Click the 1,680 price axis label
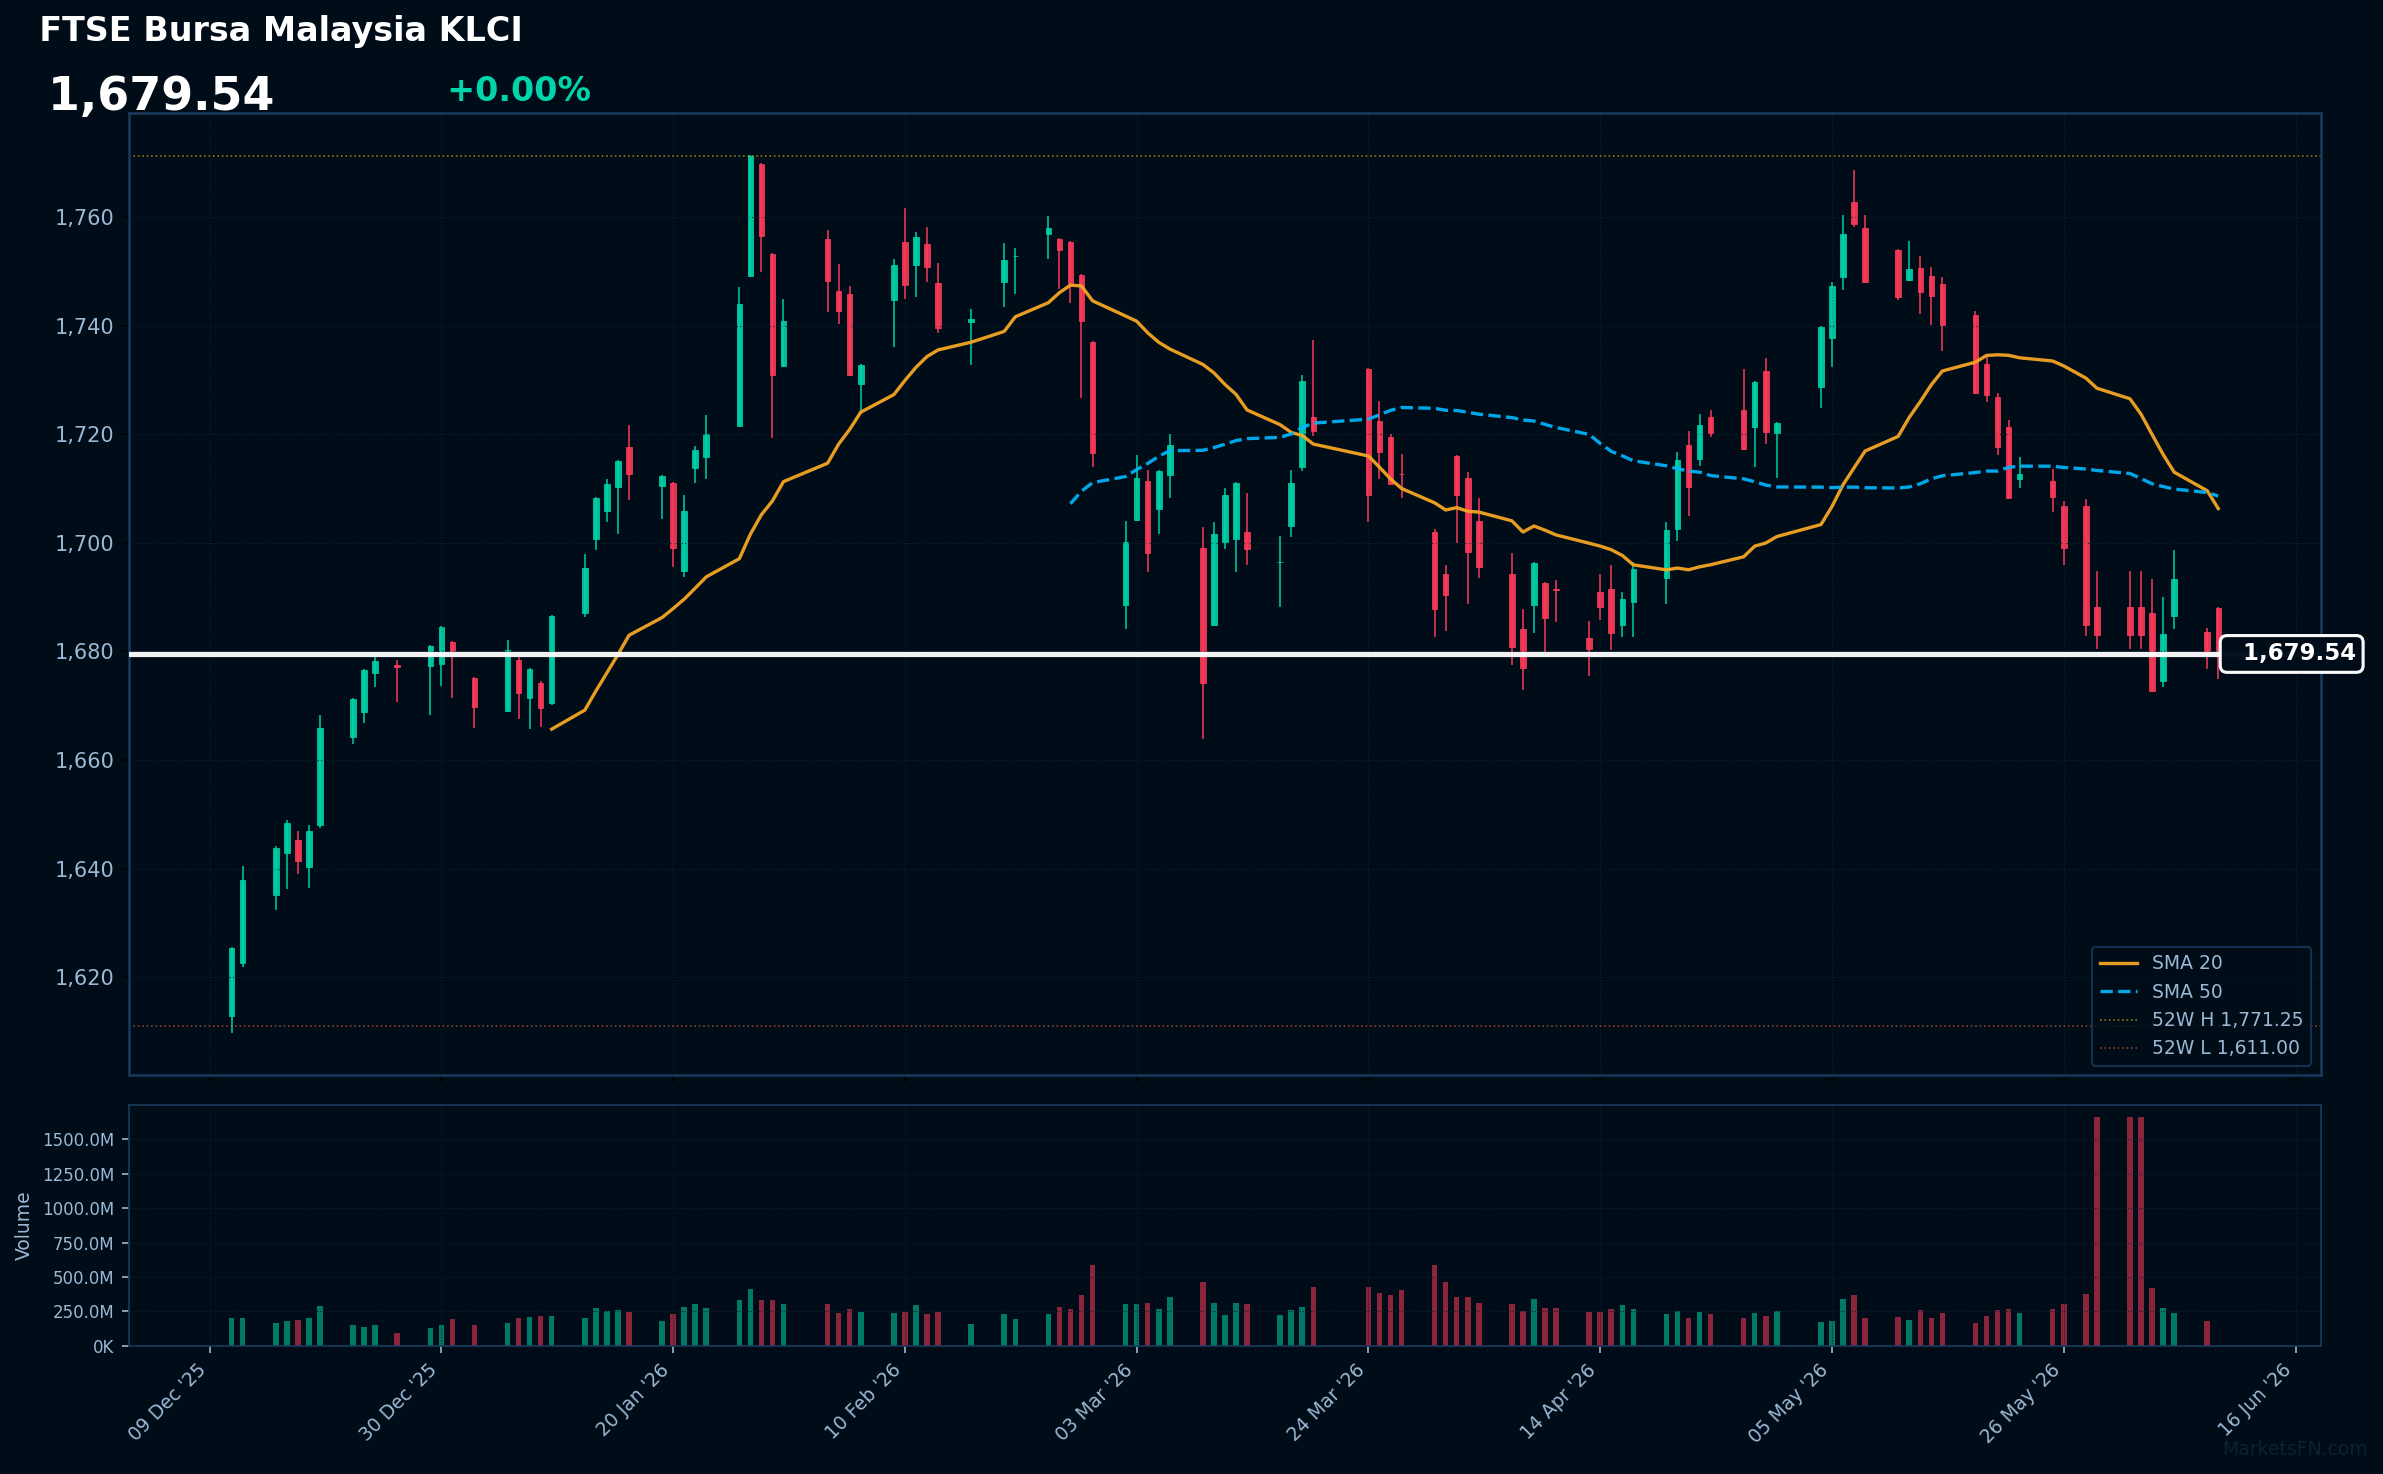 pos(85,652)
